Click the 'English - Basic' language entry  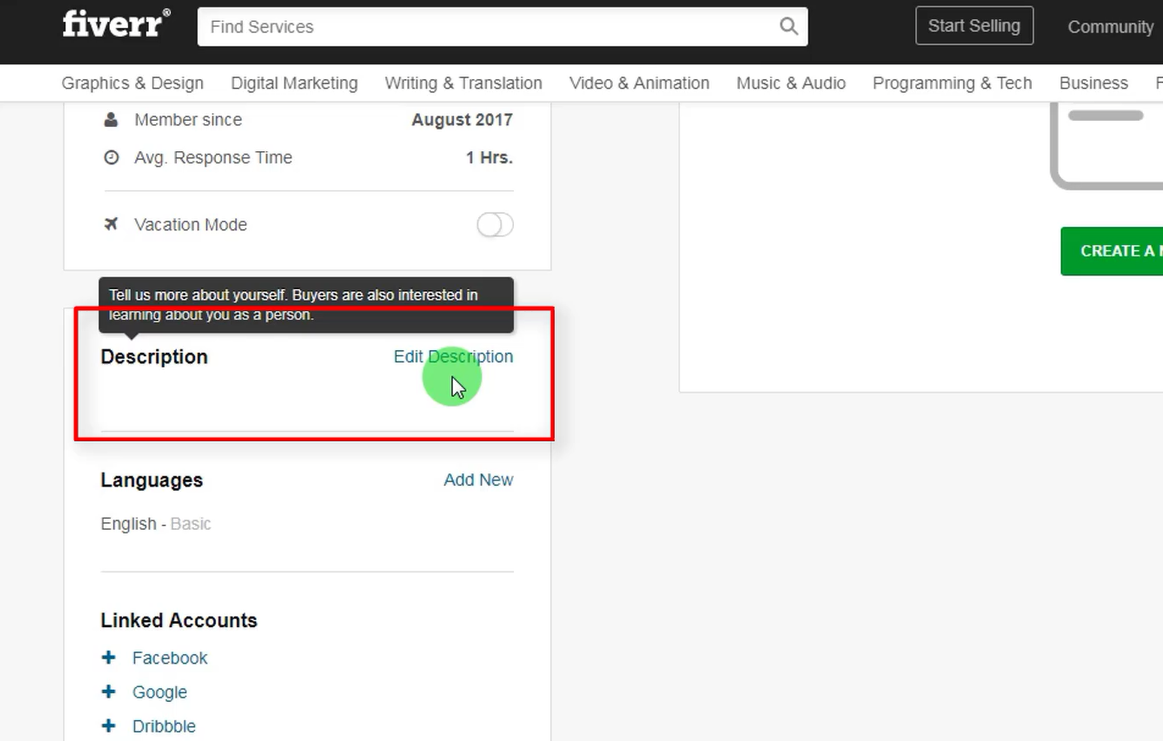coord(156,524)
